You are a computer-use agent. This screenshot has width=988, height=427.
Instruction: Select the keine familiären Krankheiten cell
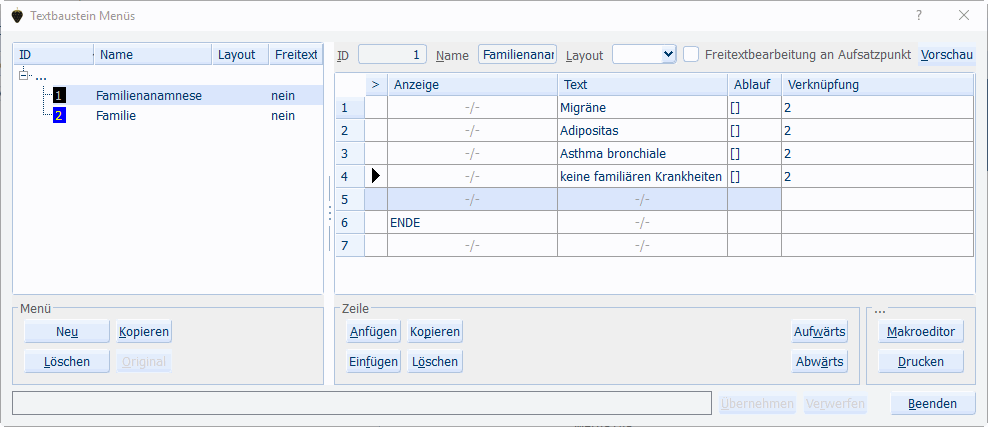coord(643,176)
